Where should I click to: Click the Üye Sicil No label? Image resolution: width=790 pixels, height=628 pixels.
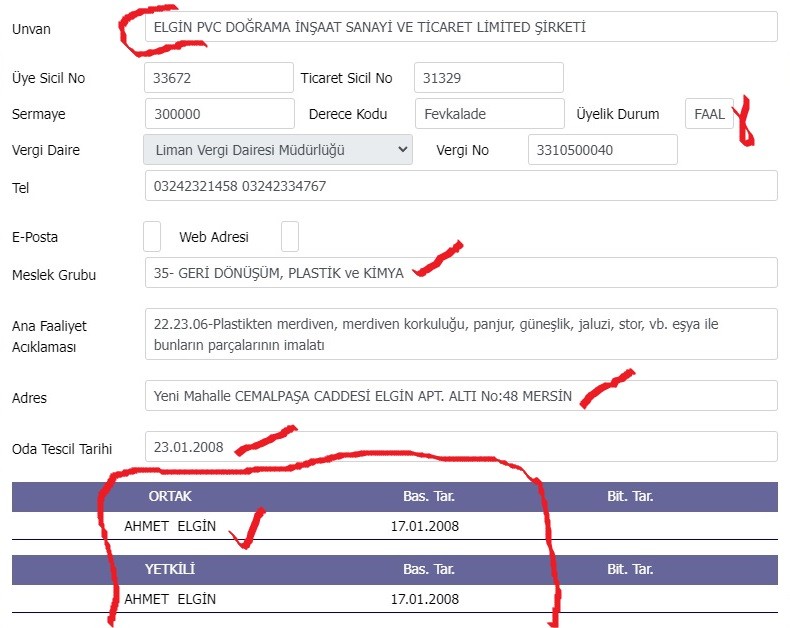pos(48,78)
